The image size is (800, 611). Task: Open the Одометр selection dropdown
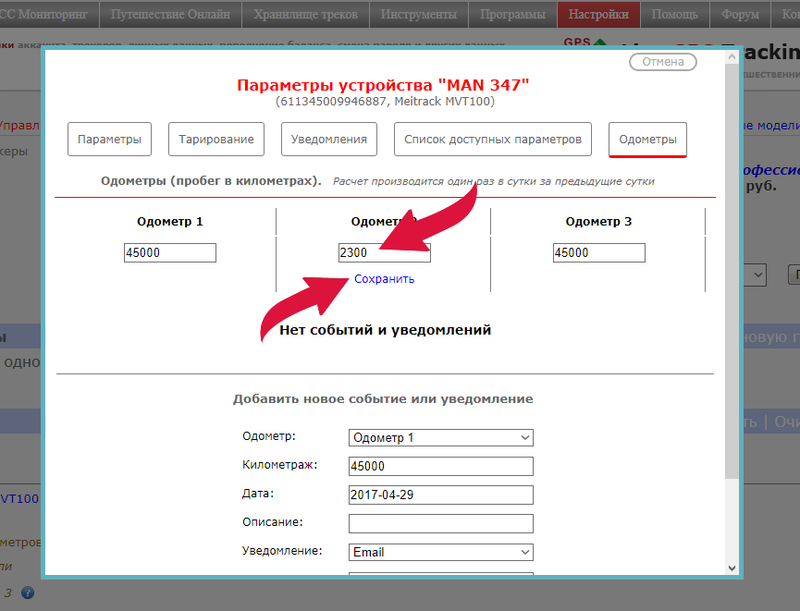[x=440, y=437]
